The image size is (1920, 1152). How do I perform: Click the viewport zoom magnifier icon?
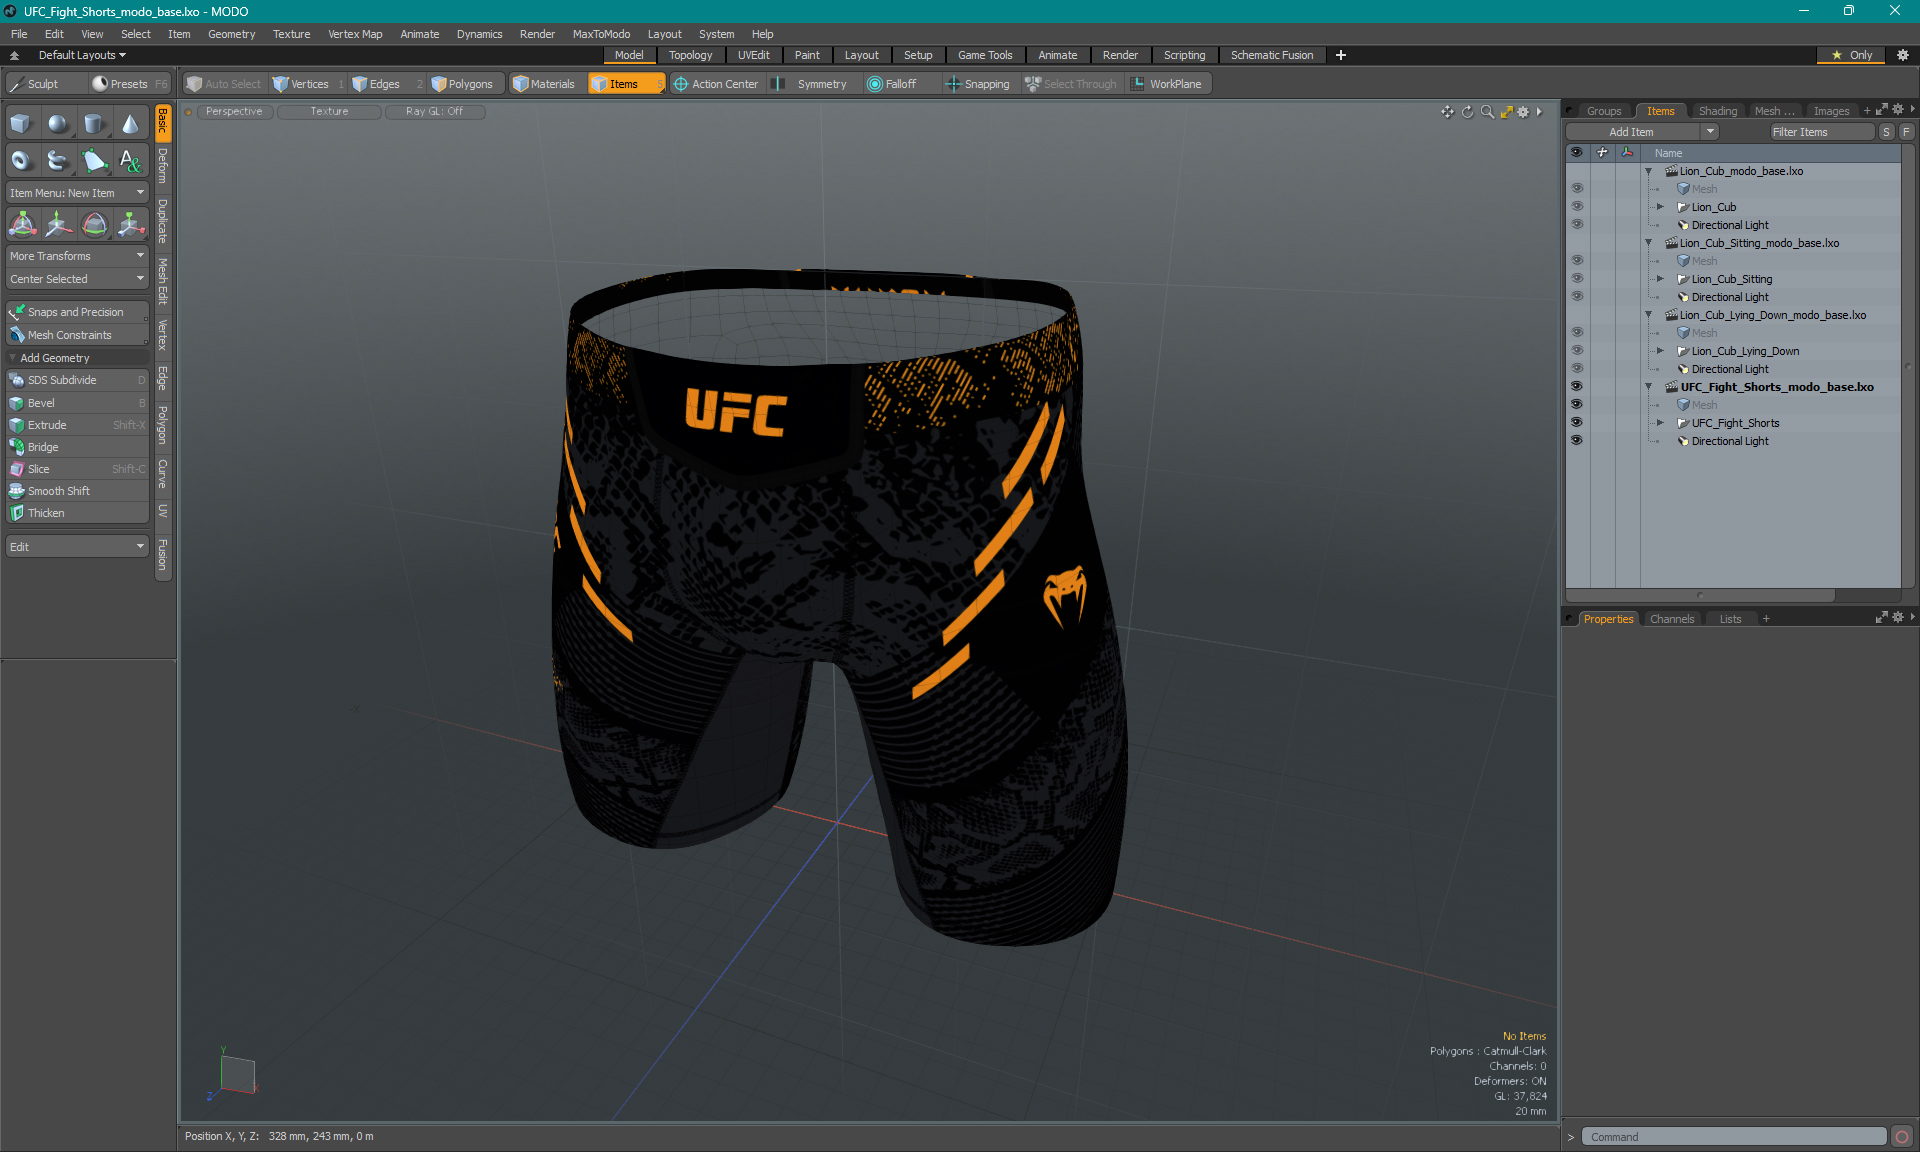(1487, 112)
